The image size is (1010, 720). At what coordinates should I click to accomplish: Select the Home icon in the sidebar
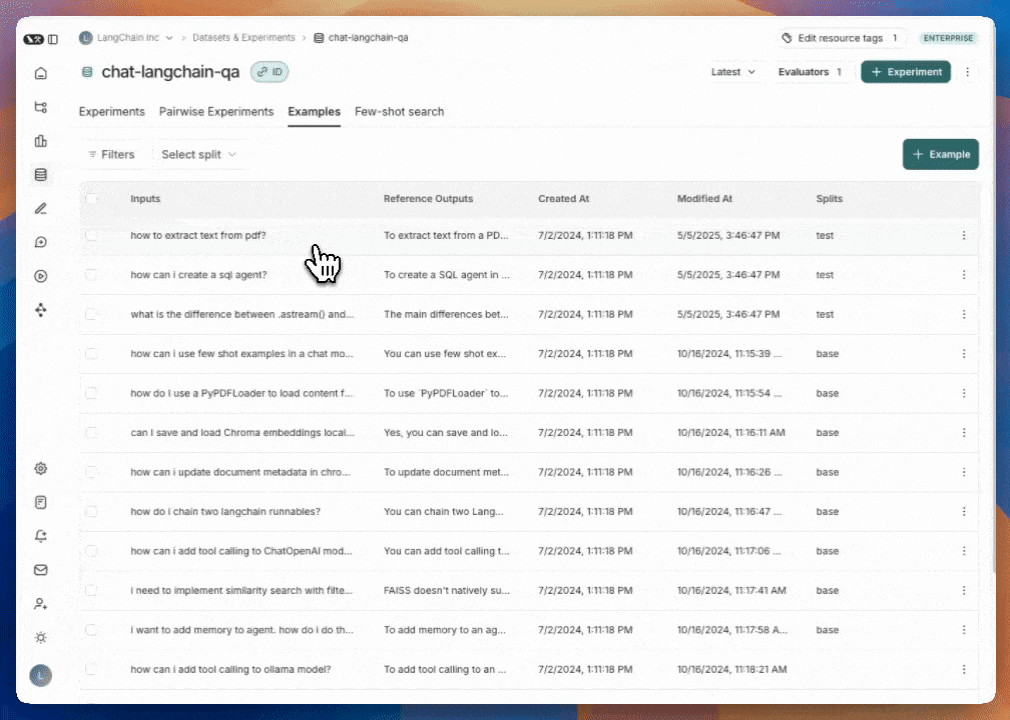pos(40,74)
